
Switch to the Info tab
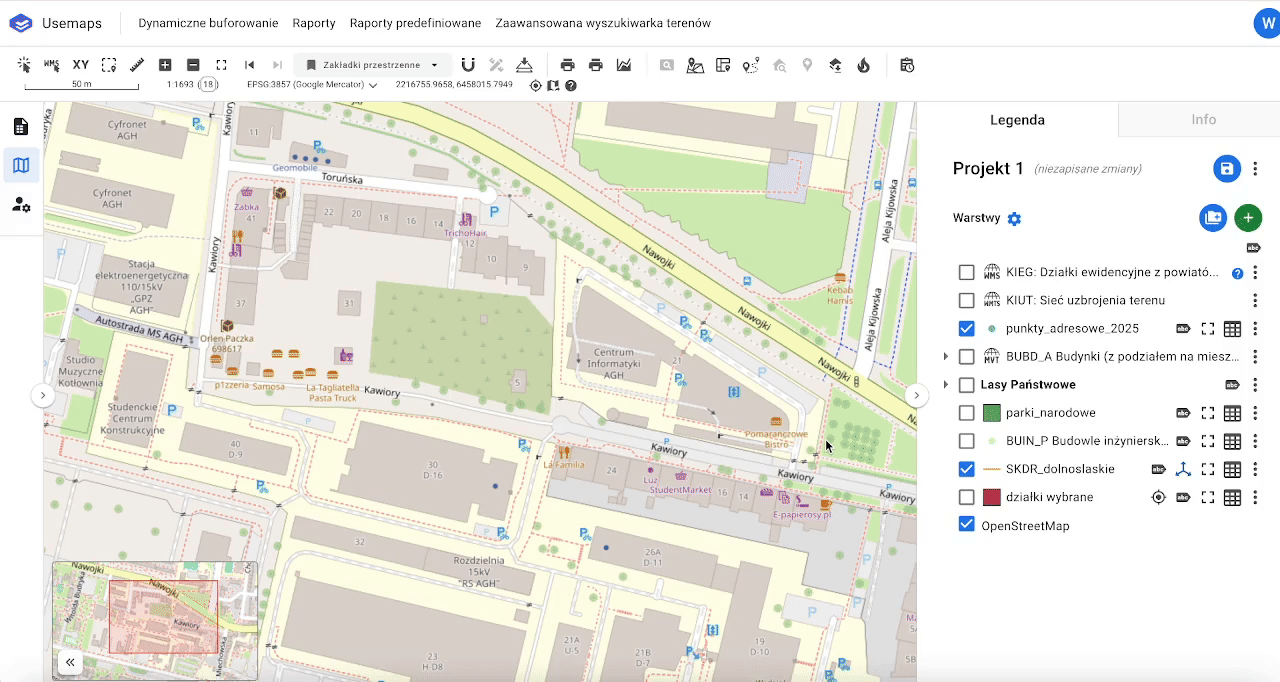[x=1203, y=120]
